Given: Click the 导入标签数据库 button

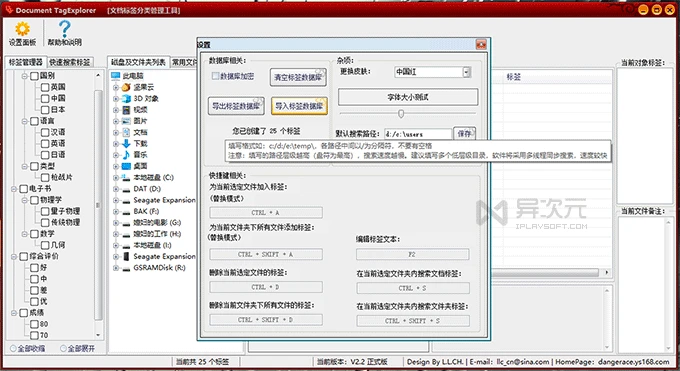Looking at the screenshot, I should [x=299, y=106].
